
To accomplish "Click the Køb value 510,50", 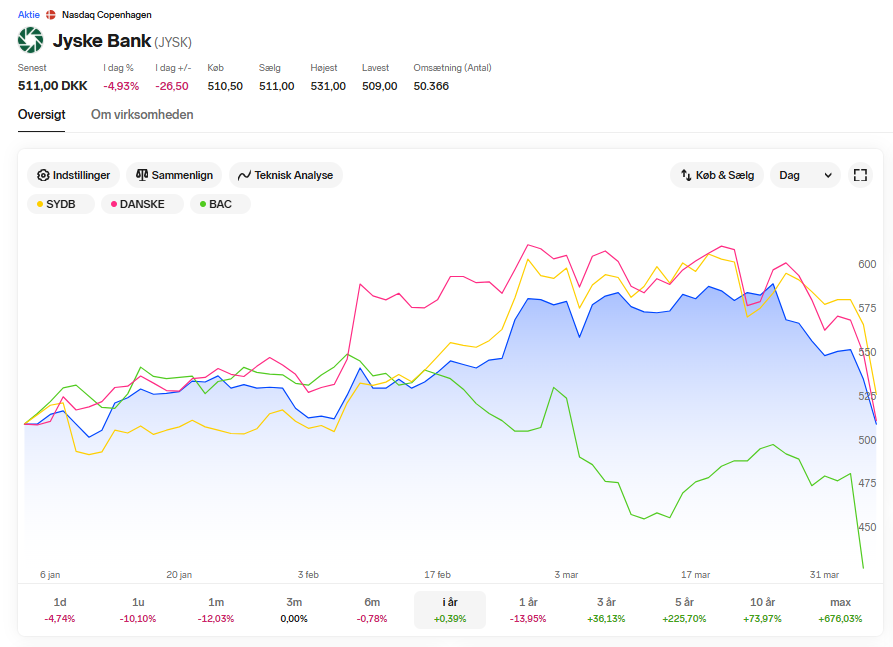I will (225, 86).
